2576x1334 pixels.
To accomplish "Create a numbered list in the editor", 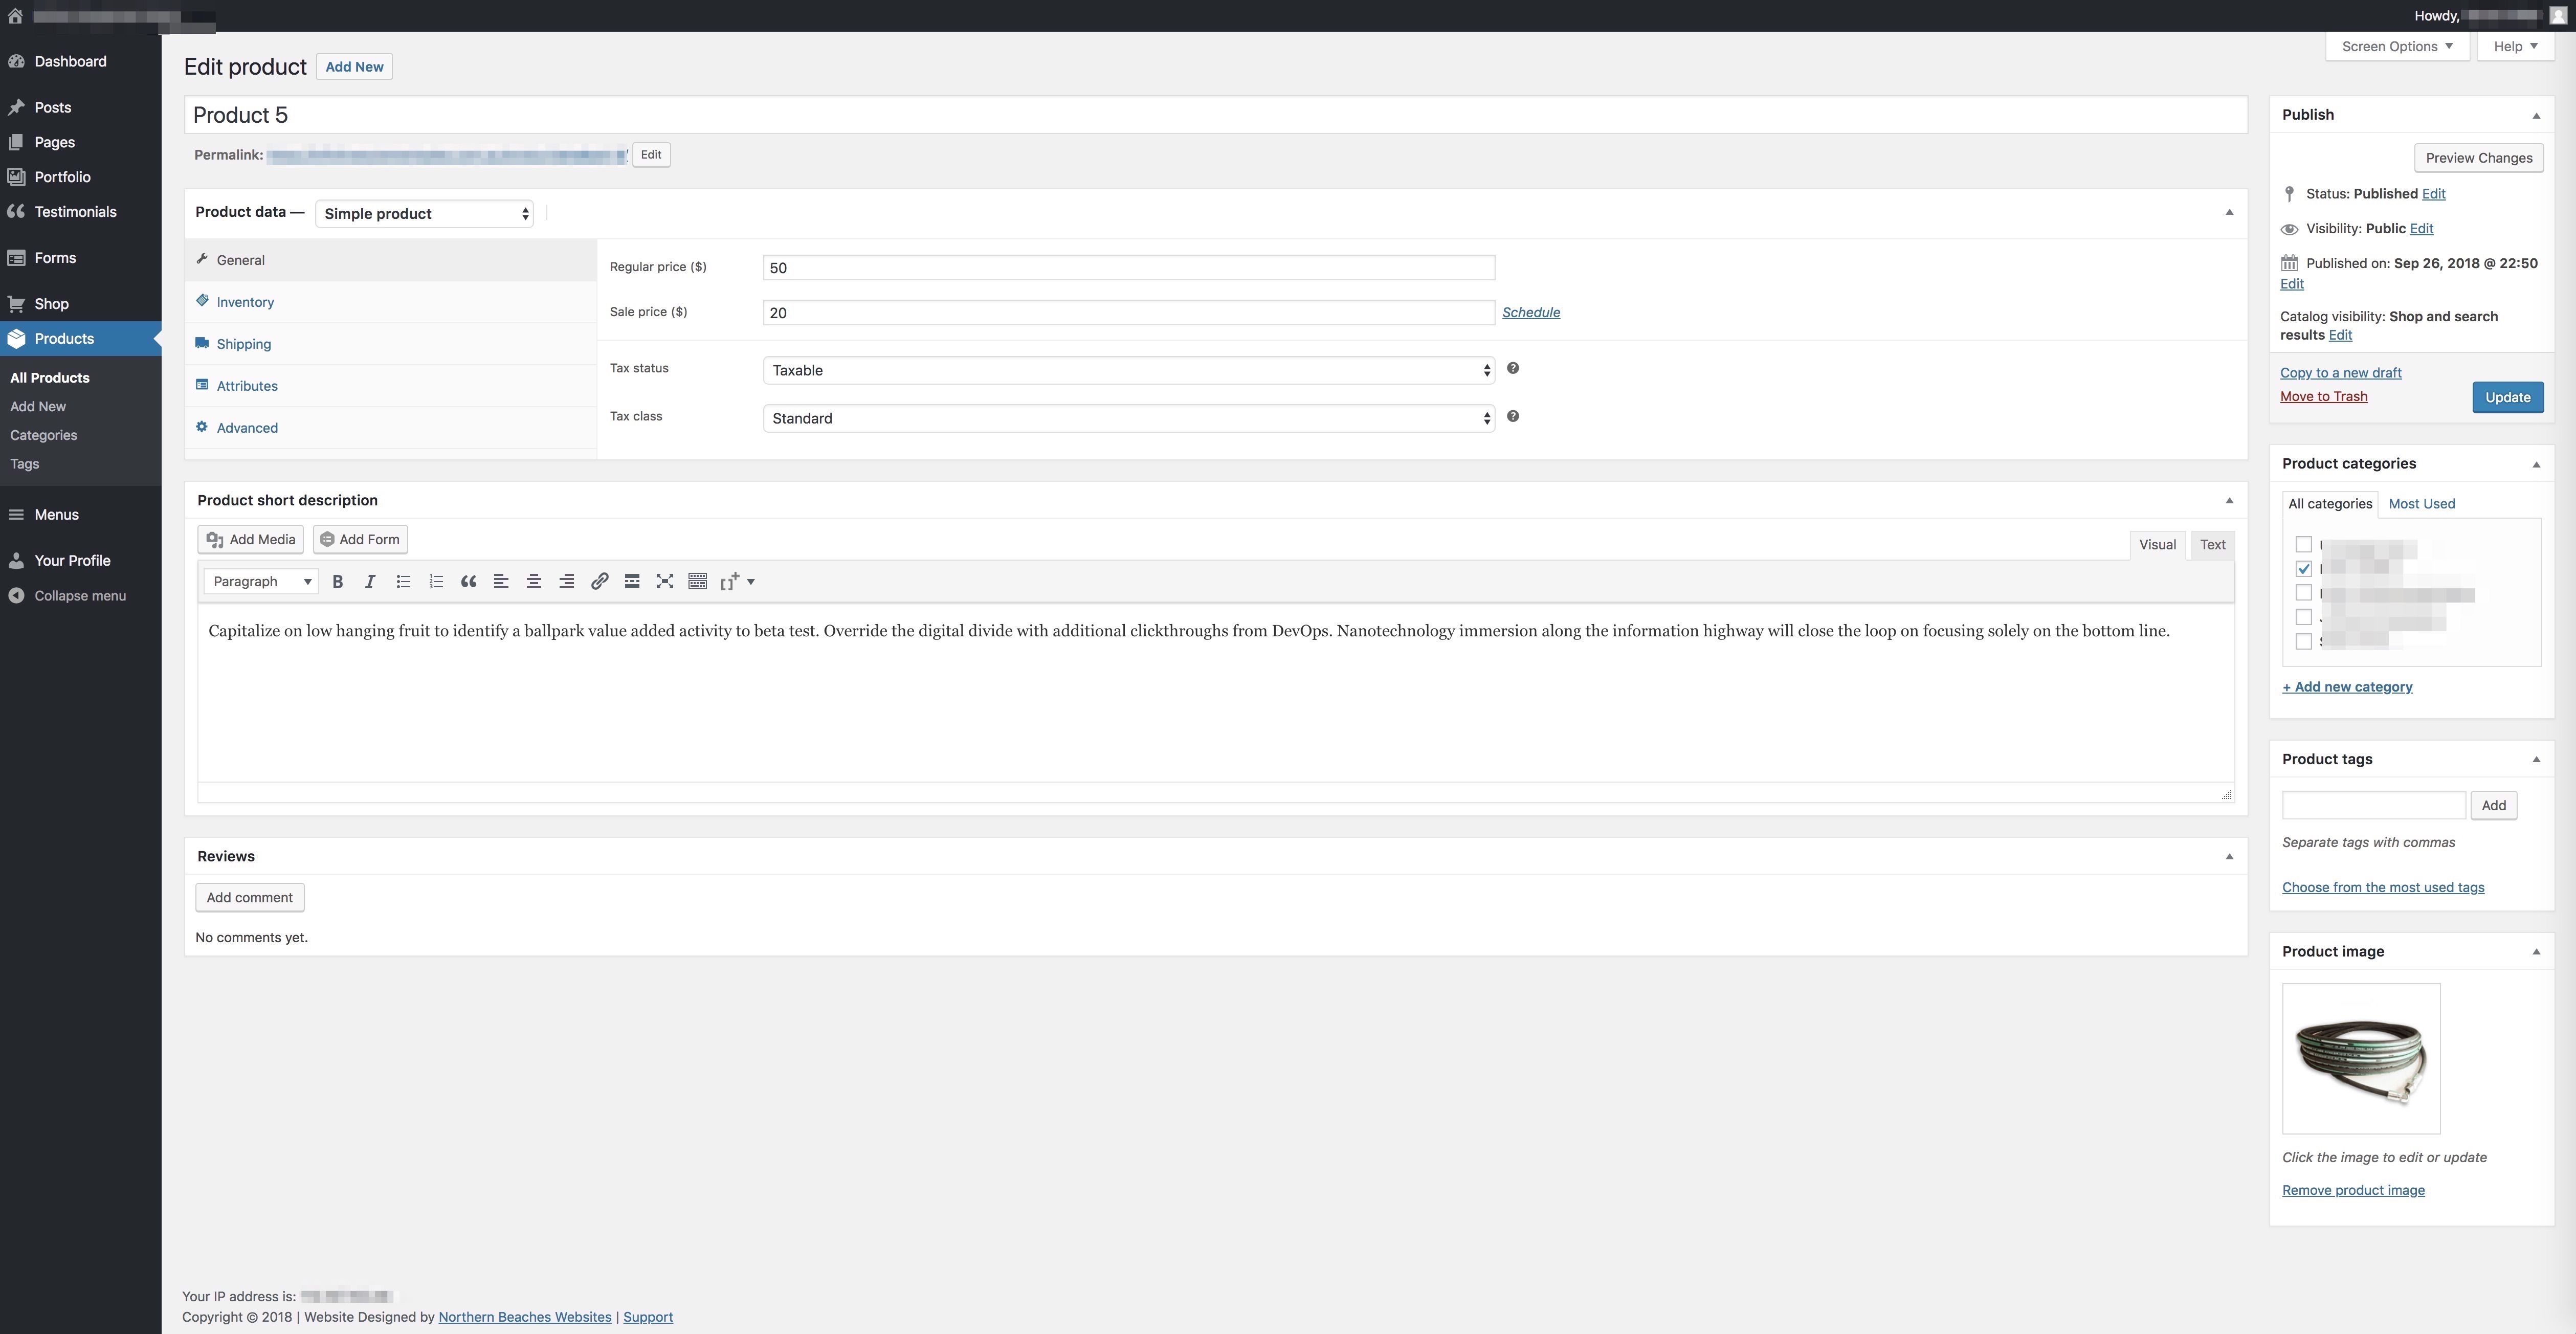I will point(435,581).
